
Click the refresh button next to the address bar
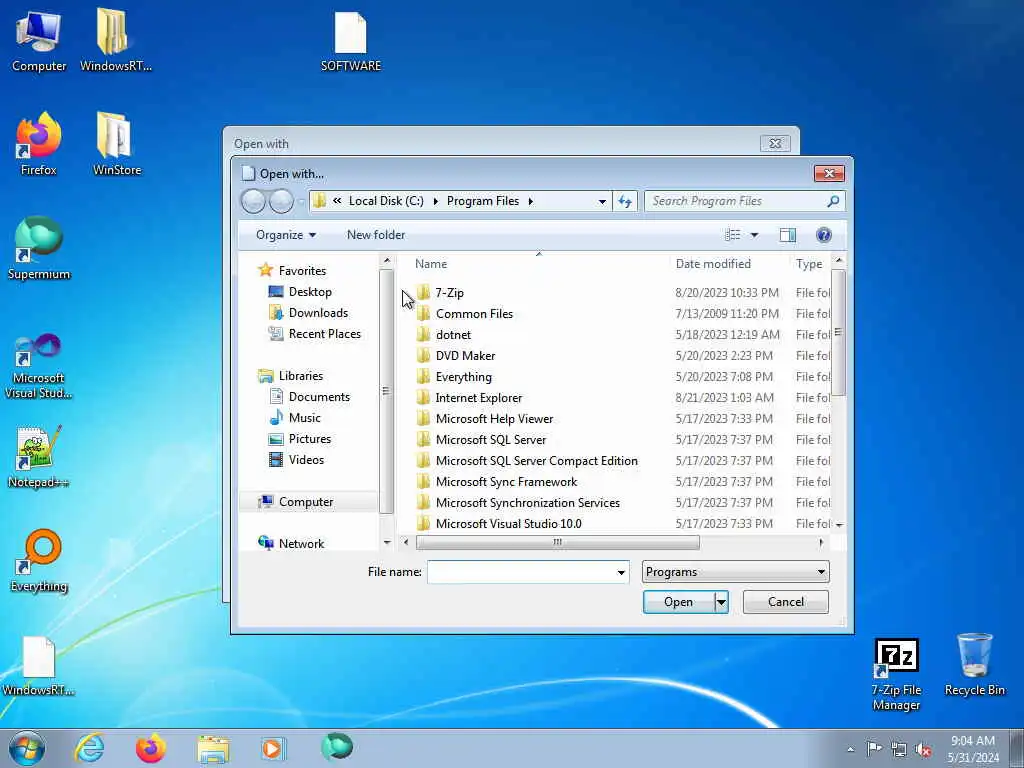point(625,201)
